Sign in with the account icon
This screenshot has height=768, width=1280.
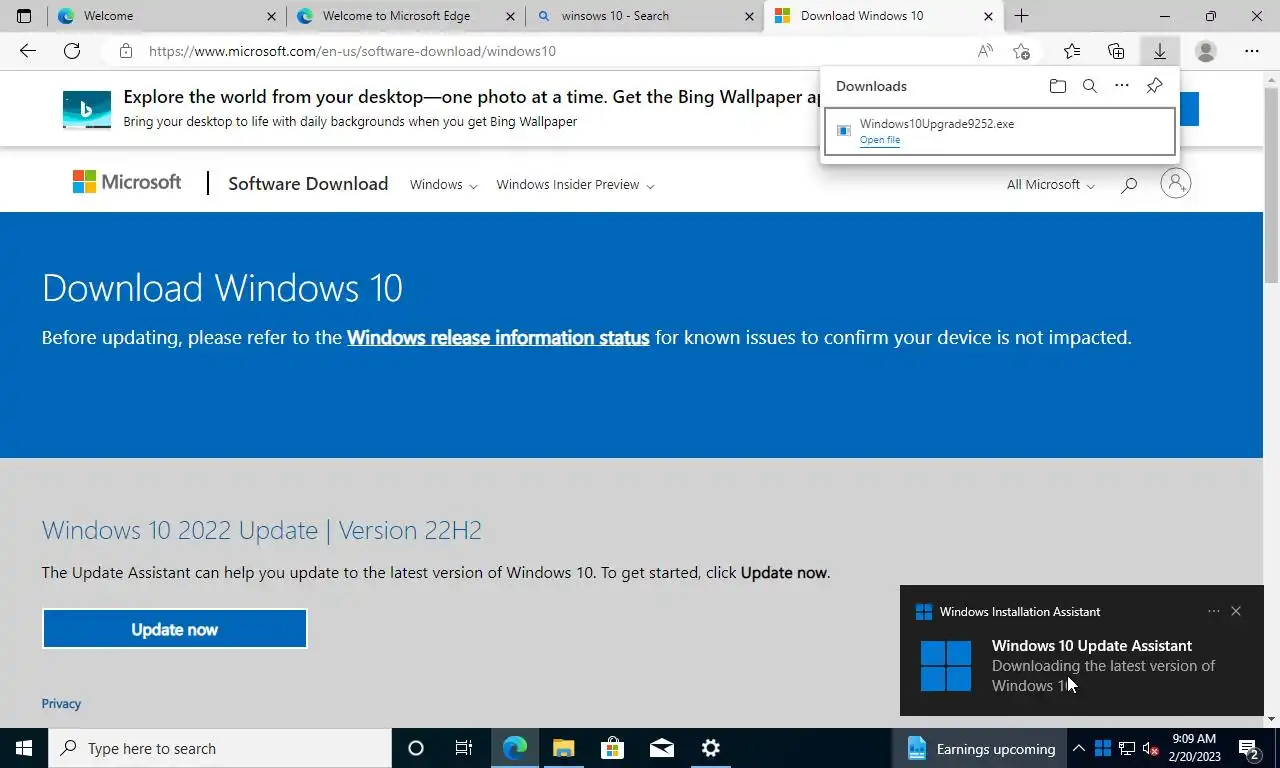(x=1176, y=183)
